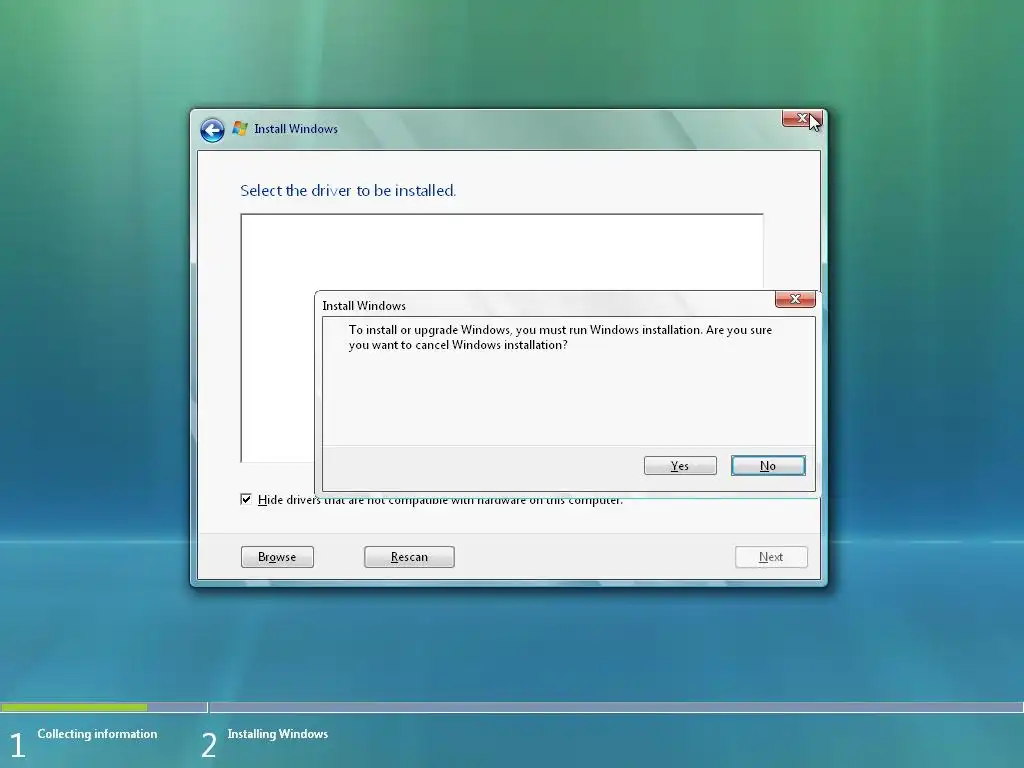
Task: Click the Rescan button
Action: [x=409, y=557]
